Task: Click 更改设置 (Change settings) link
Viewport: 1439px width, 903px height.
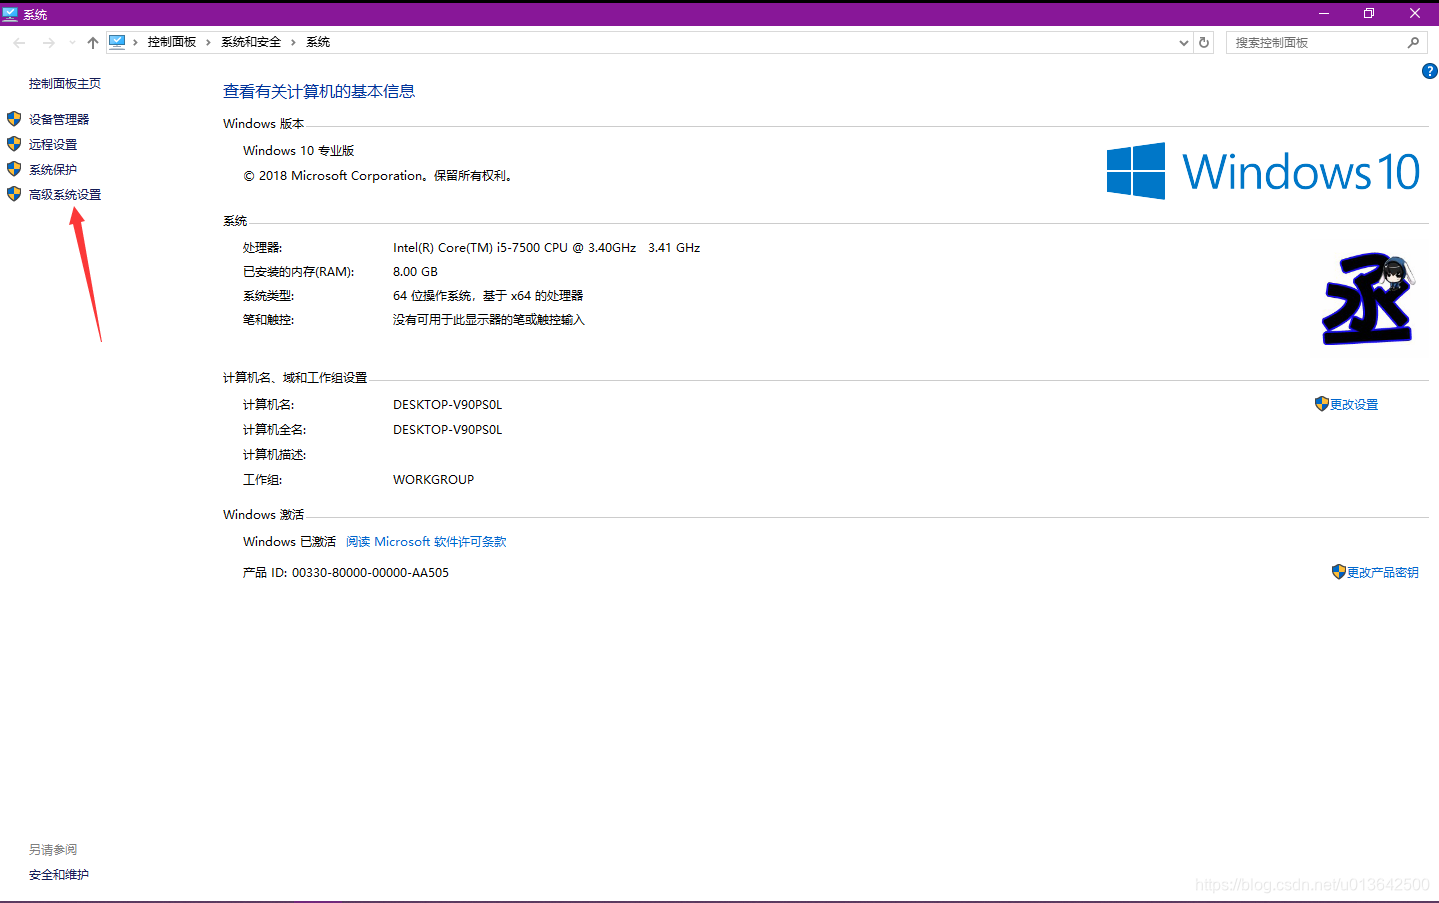Action: 1354,404
